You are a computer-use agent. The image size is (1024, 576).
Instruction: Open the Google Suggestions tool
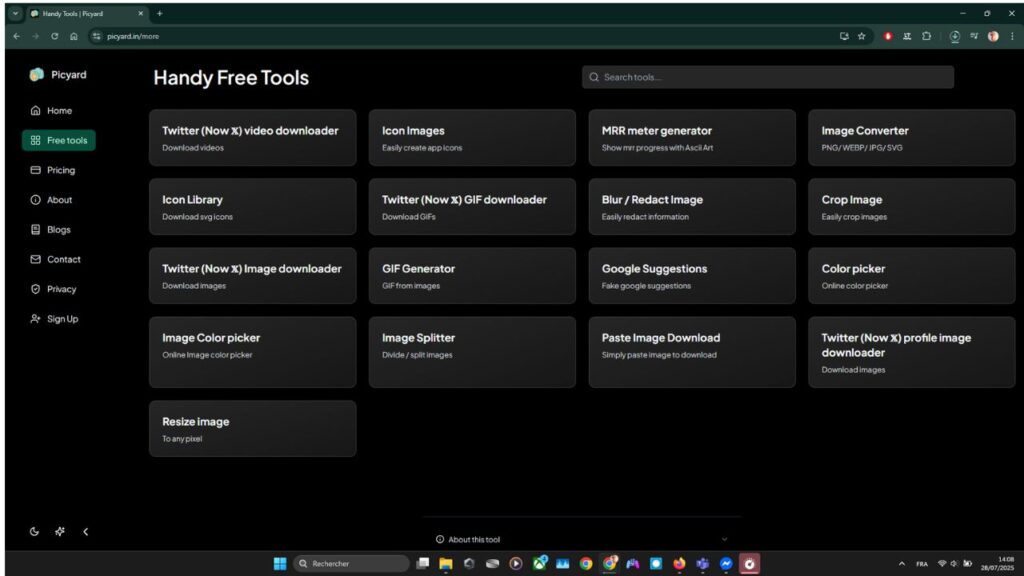(692, 276)
